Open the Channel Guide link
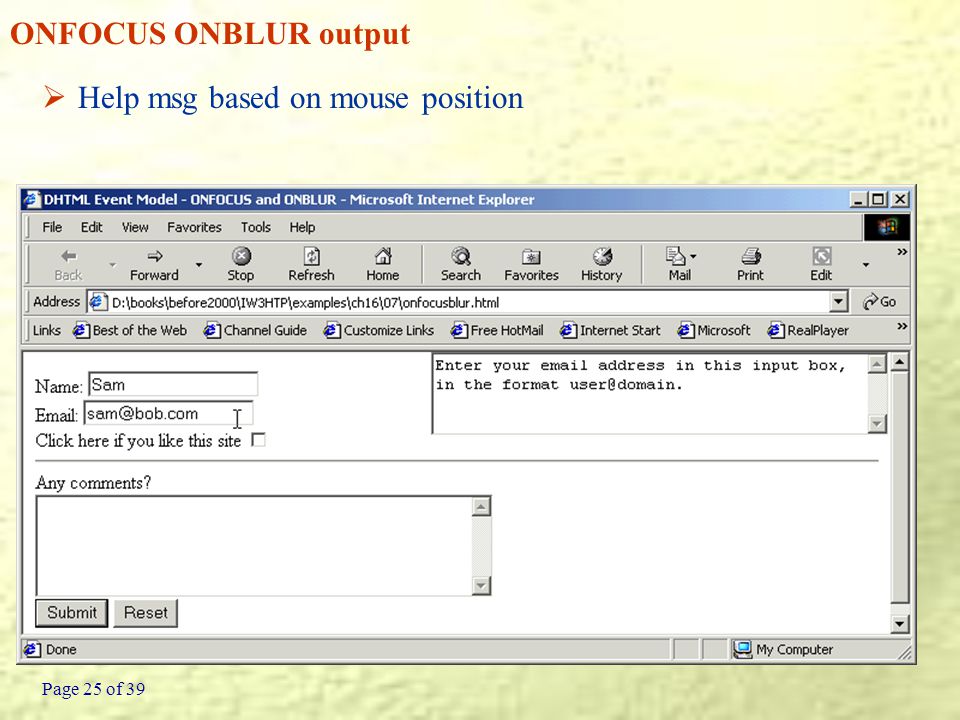This screenshot has height=720, width=960. click(255, 331)
